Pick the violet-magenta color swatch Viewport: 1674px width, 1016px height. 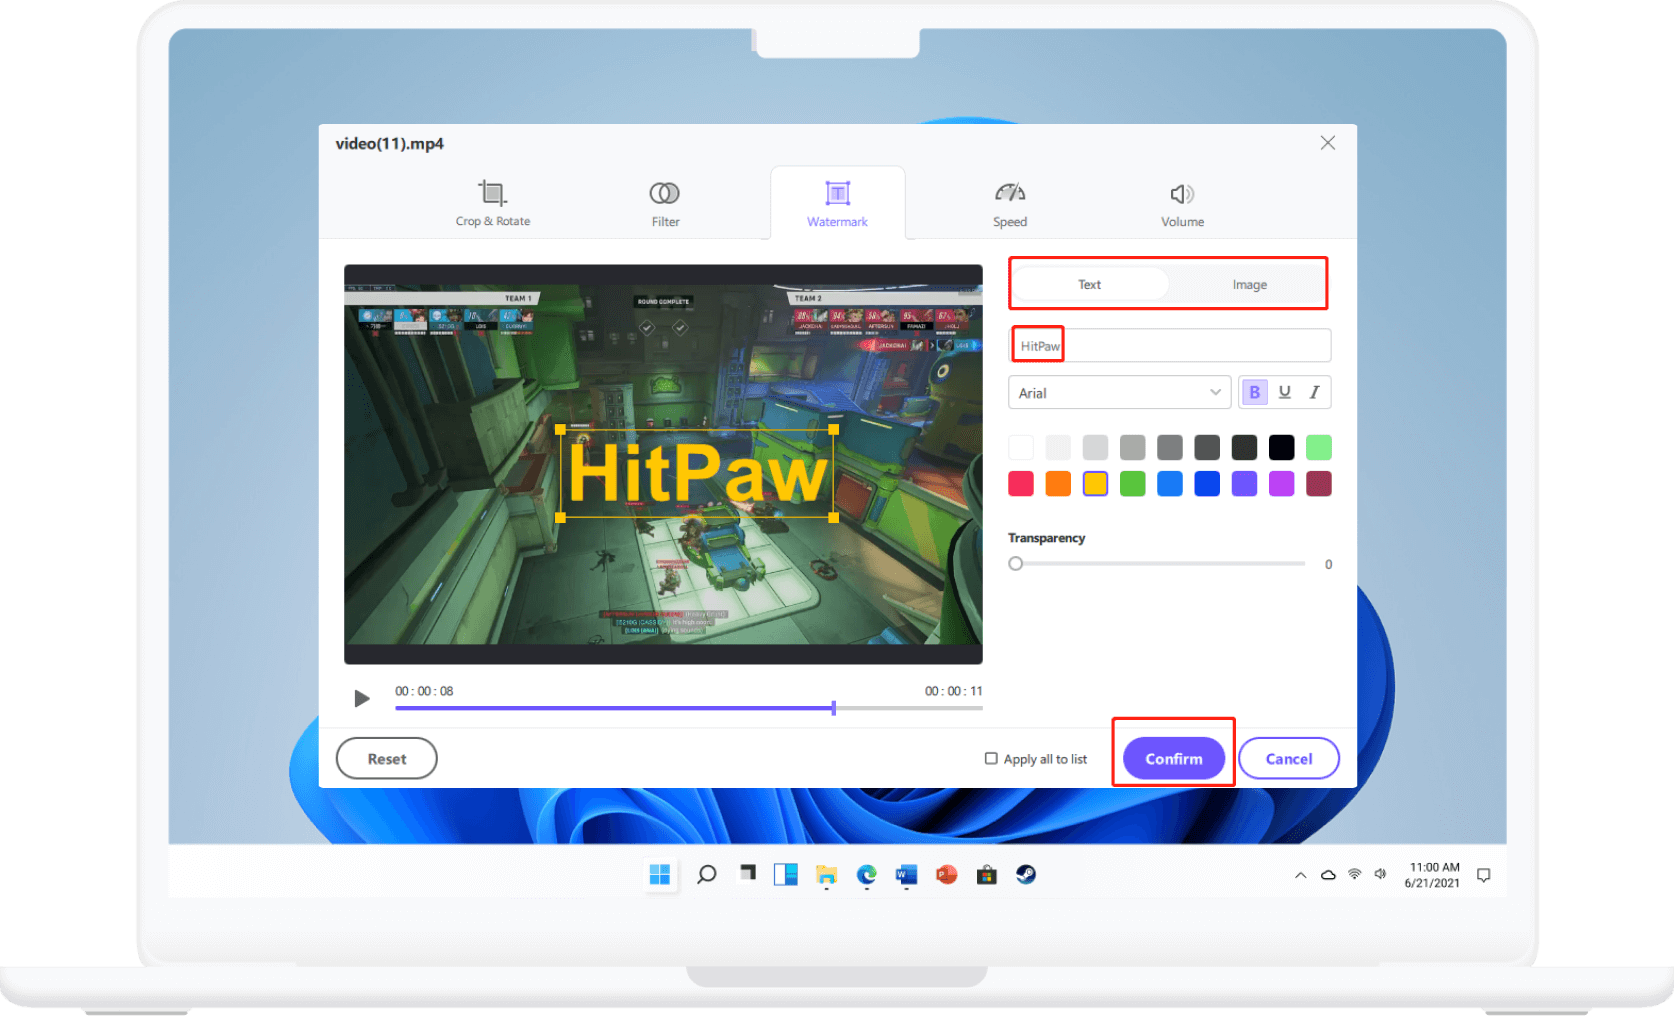1281,484
